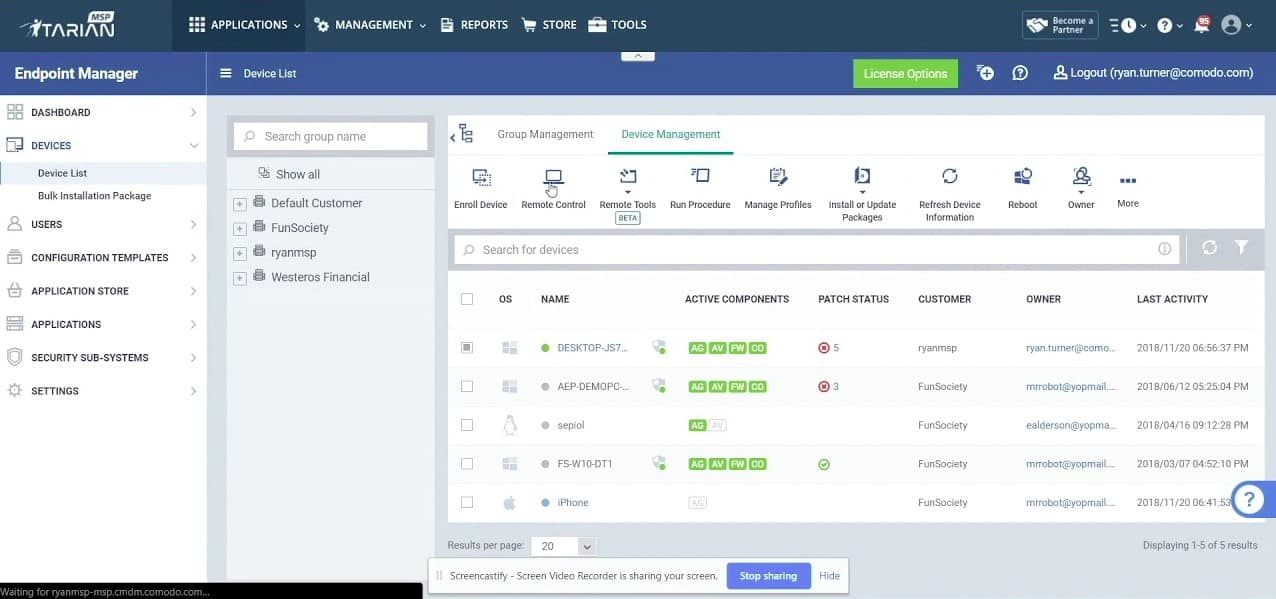Viewport: 1276px width, 599px height.
Task: Select the FS-W10-DT1 device checkbox
Action: pyautogui.click(x=467, y=464)
